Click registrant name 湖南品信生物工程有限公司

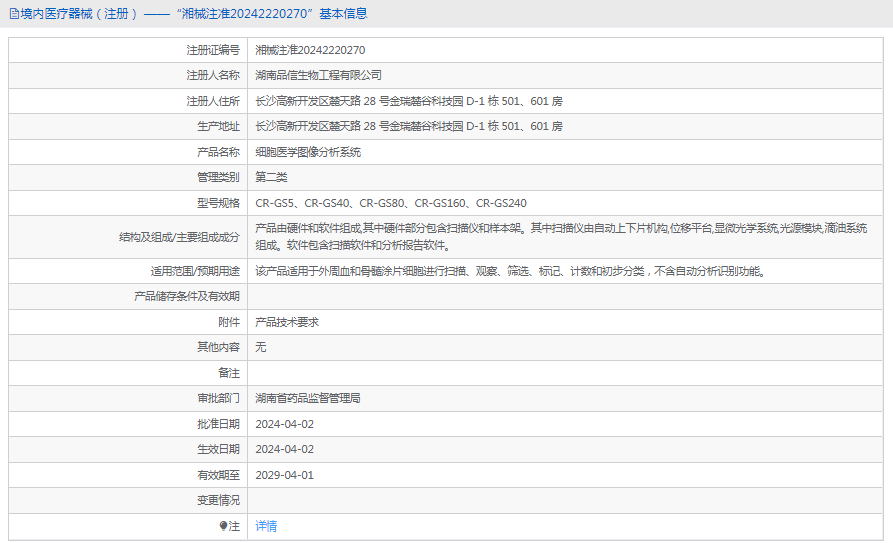coord(318,75)
